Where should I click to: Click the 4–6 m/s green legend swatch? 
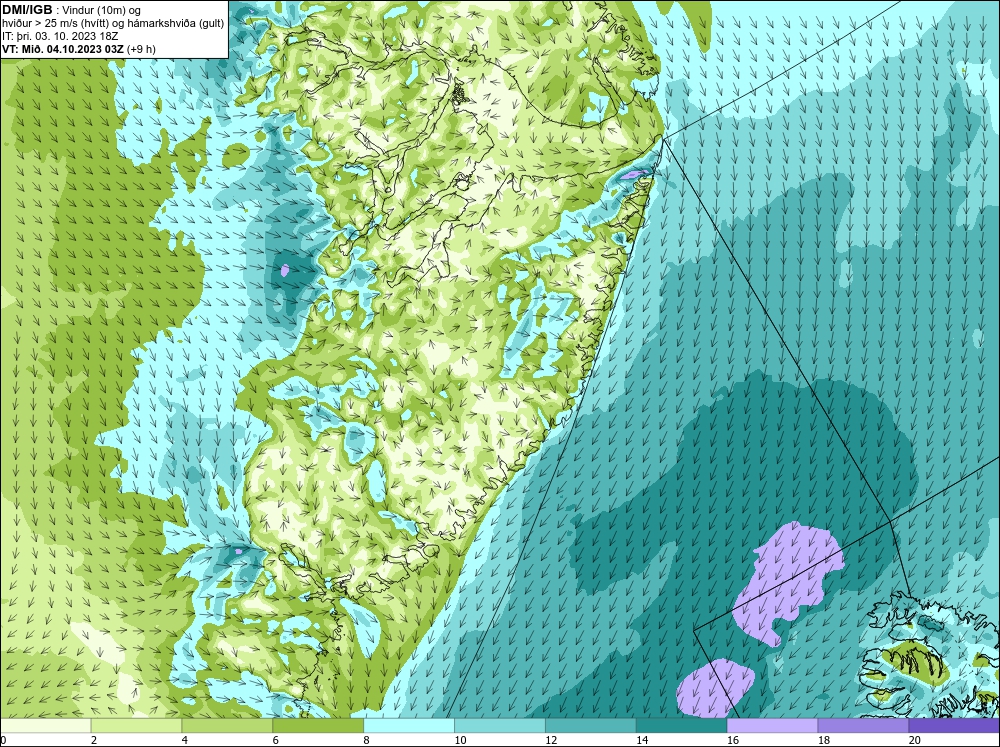click(227, 726)
